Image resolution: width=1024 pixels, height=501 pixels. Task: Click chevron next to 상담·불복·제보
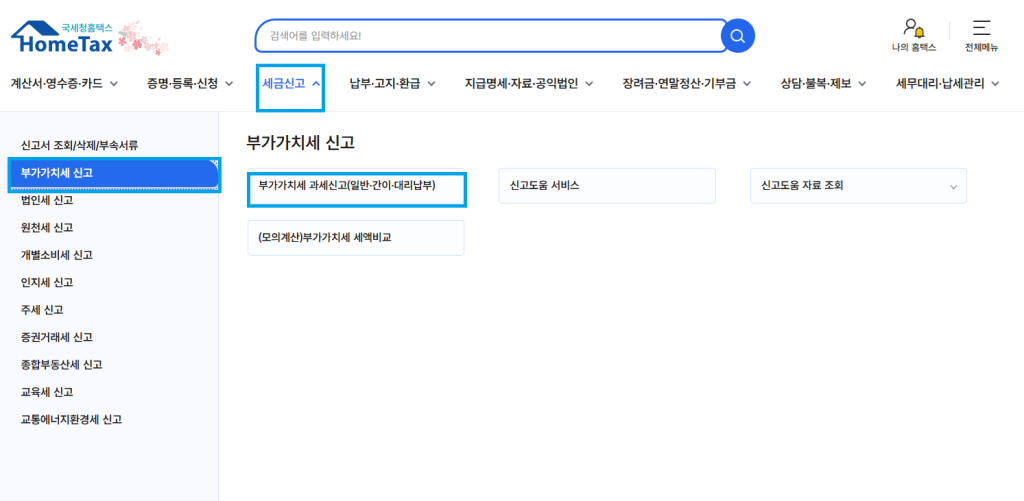862,84
